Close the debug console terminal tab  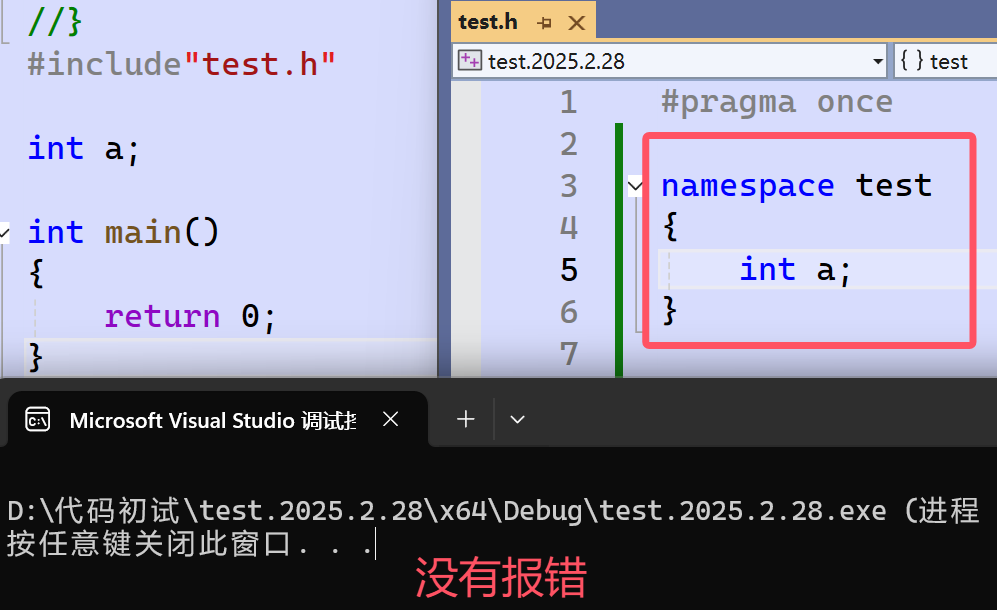pyautogui.click(x=390, y=419)
